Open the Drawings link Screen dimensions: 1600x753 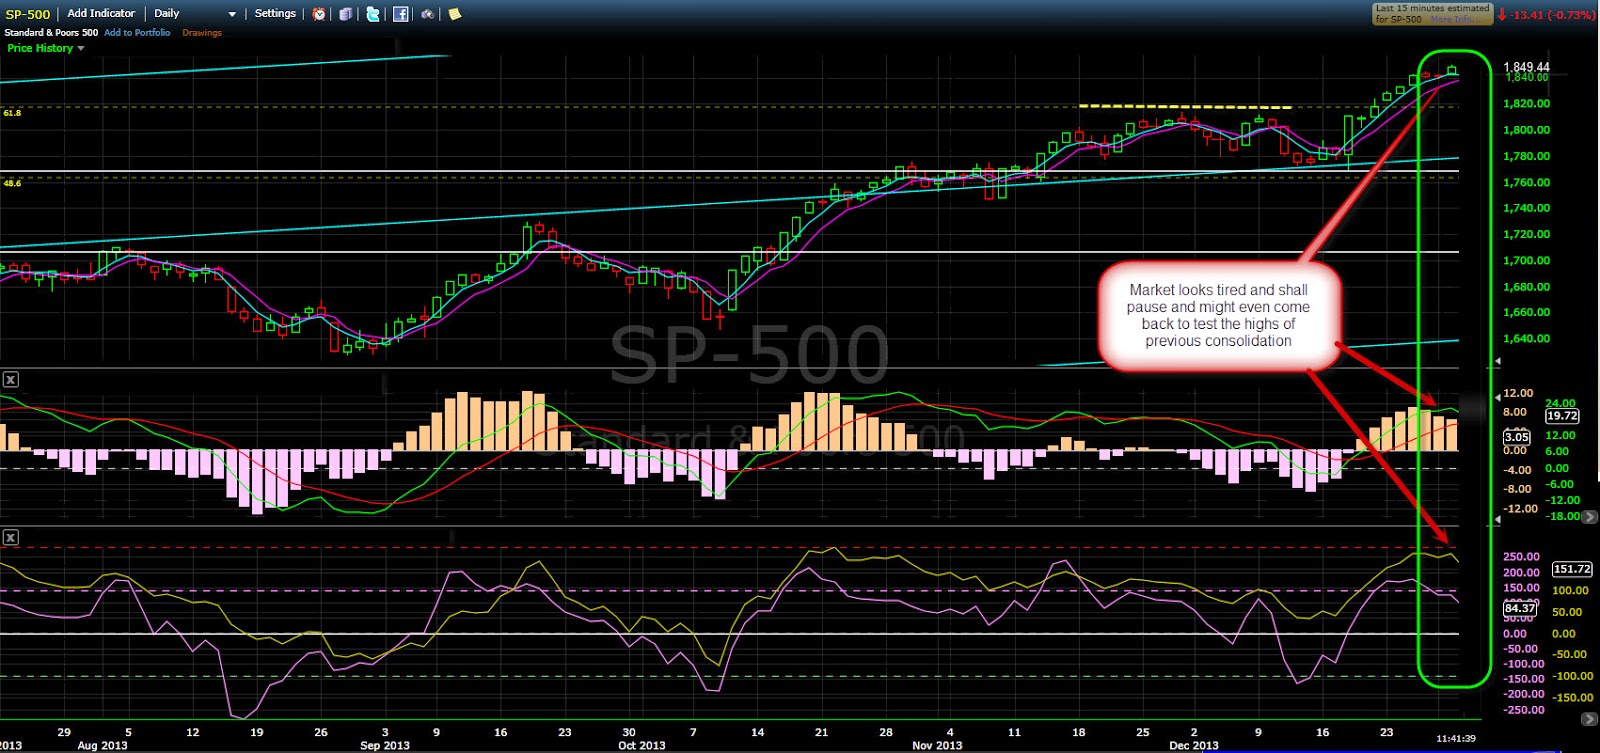(x=202, y=33)
